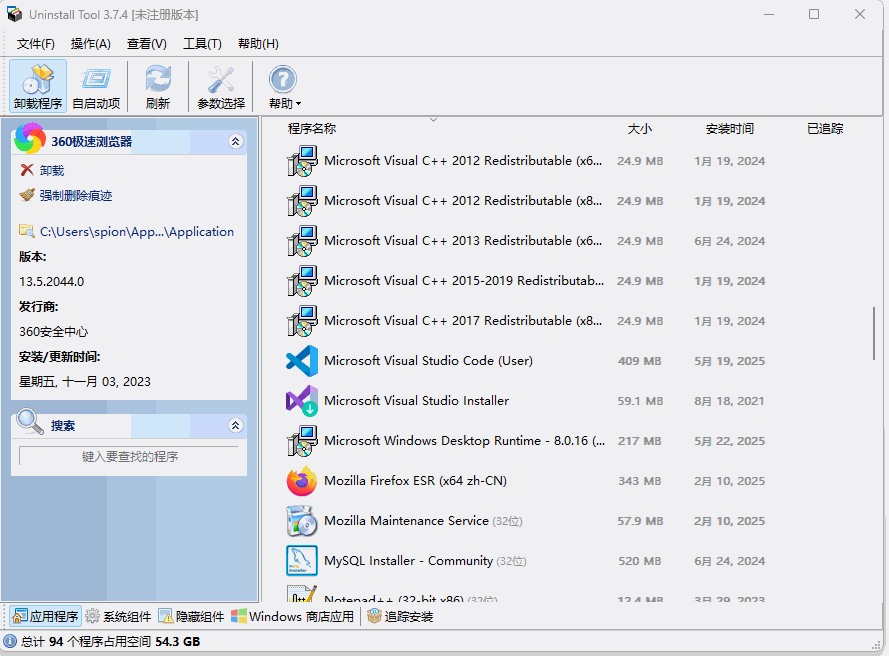Screen dimensions: 889x656
Task: Select the MySQL Installer icon in list
Action: (301, 561)
